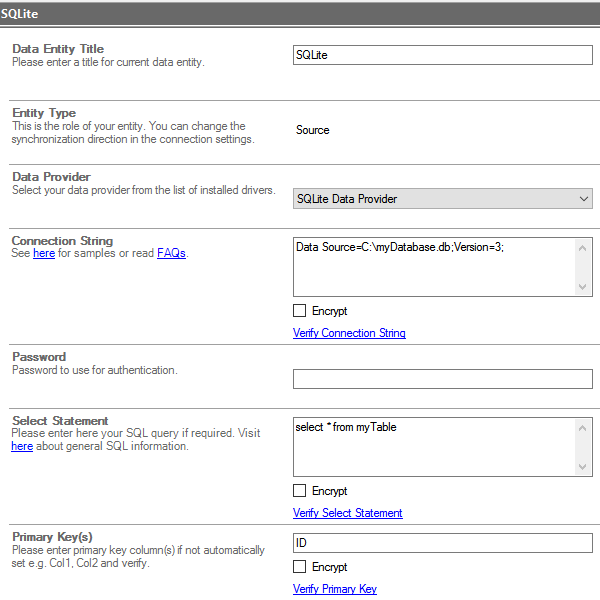600x600 pixels.
Task: Click the Data Entity Title input field
Action: tap(442, 55)
